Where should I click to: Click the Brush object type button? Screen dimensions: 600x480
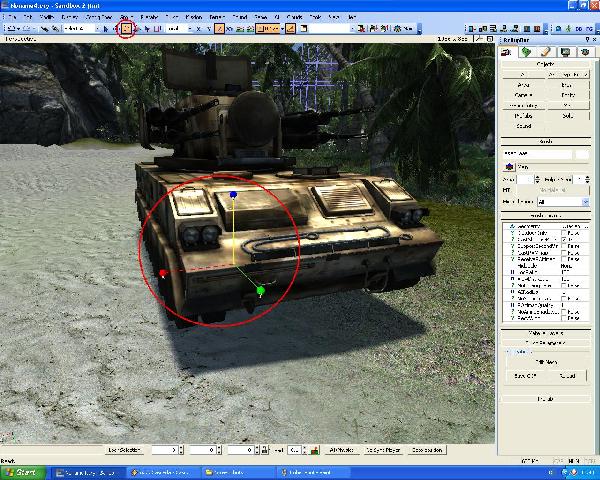coord(568,85)
